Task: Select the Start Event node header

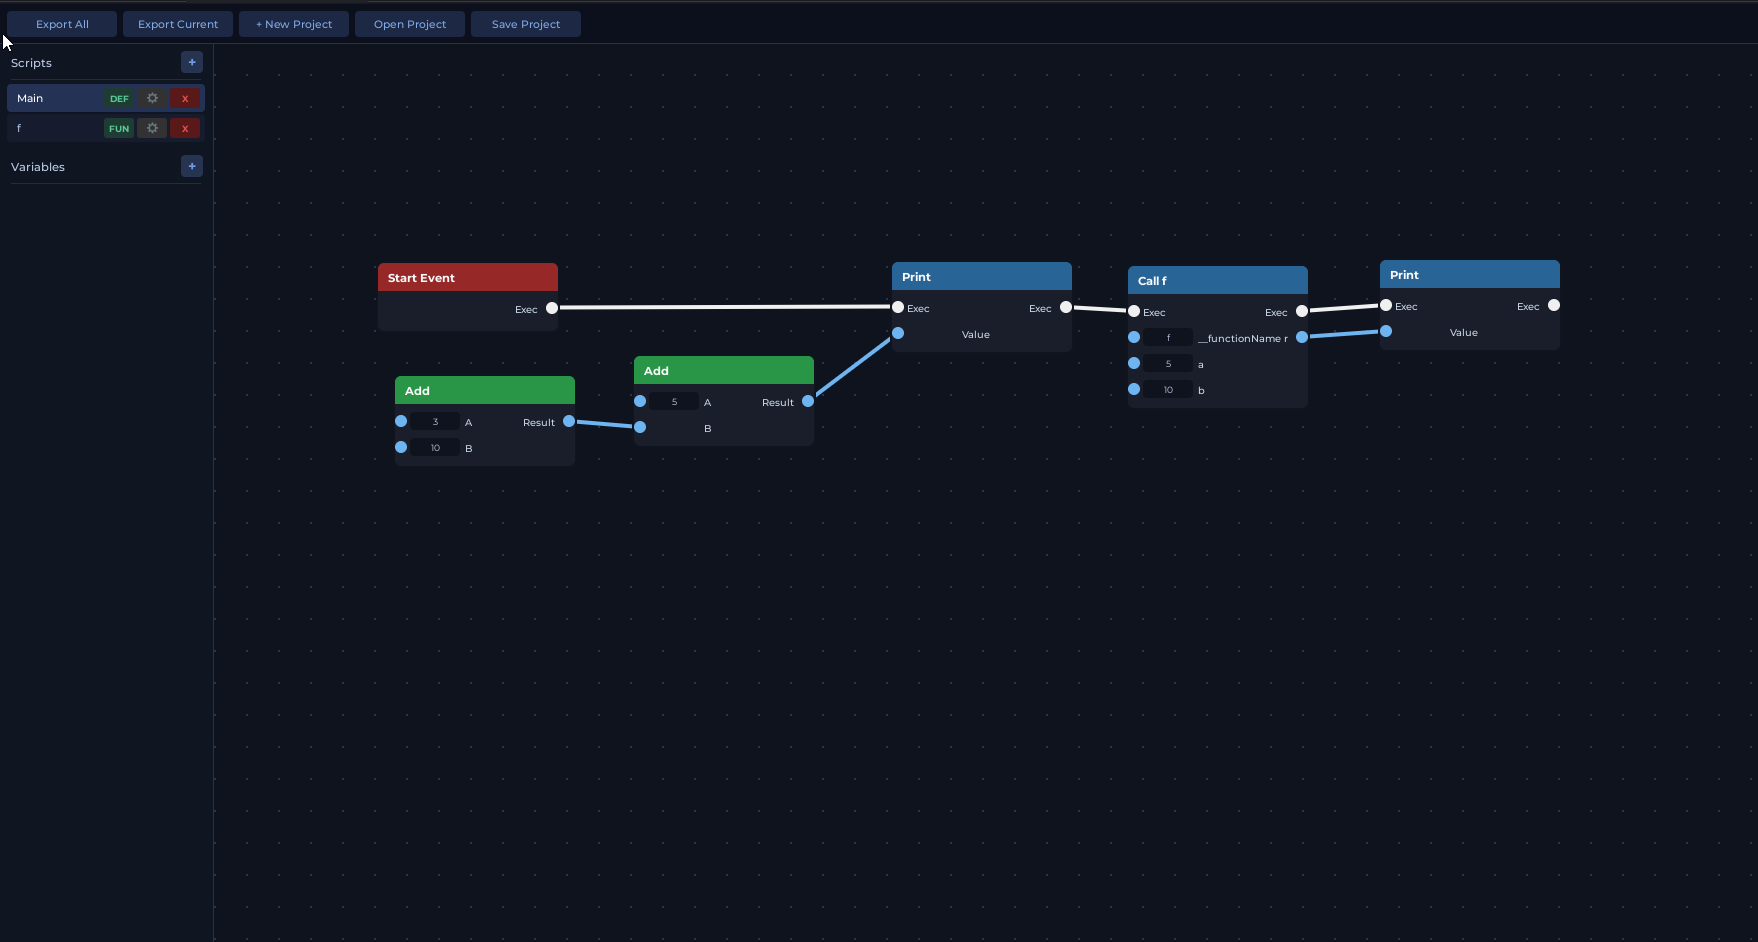Action: 468,277
